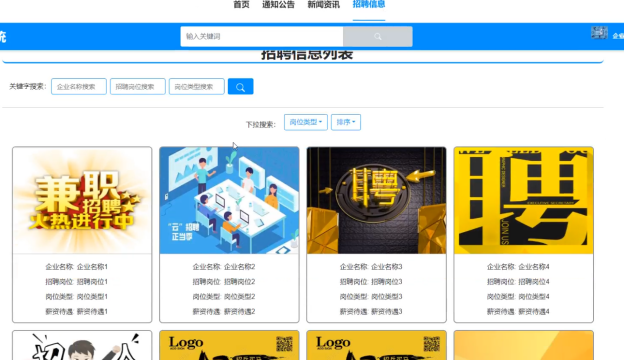Viewport: 624px width, 361px height.
Task: Click the gray search icon button in blue bar
Action: pos(378,37)
